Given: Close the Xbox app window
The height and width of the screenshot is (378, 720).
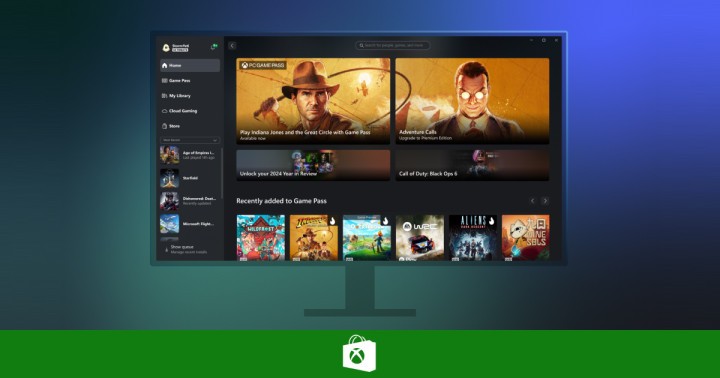Looking at the screenshot, I should tap(556, 40).
